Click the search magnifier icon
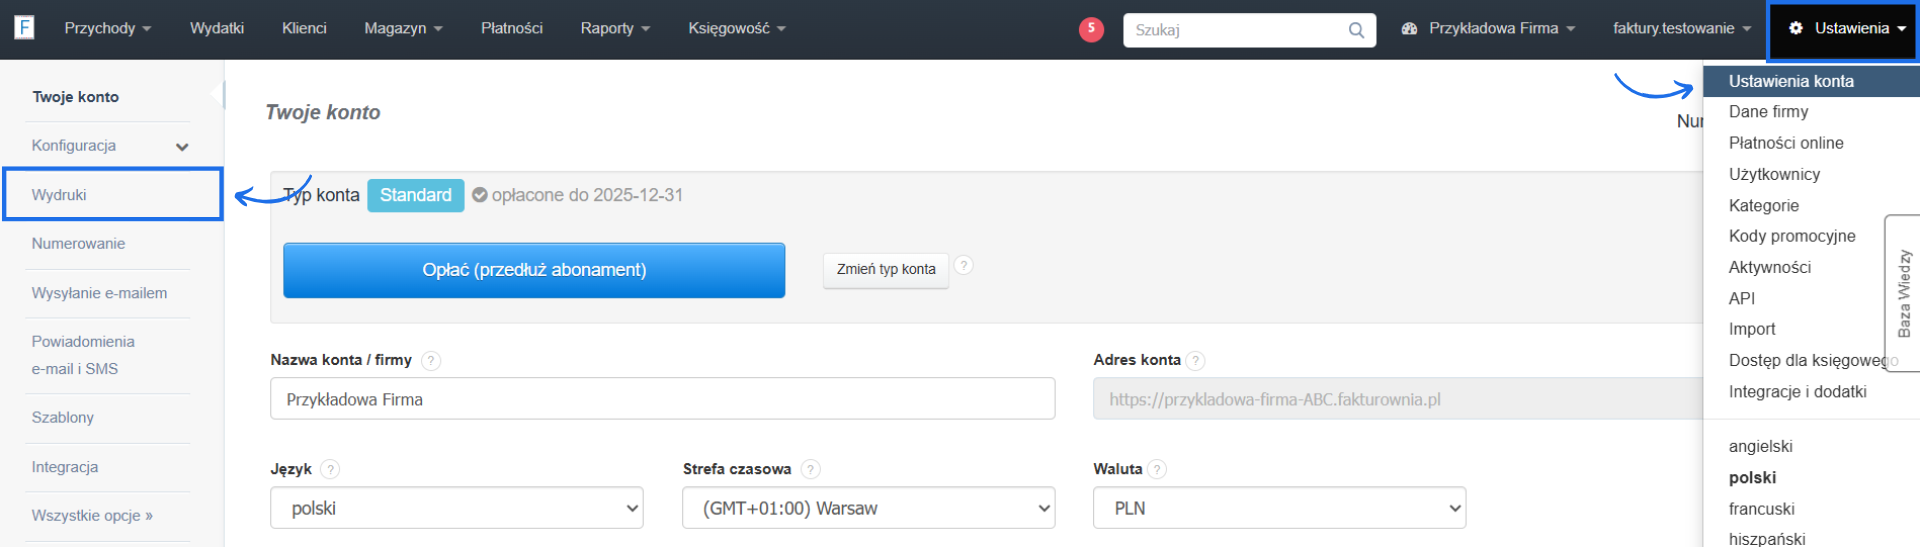 pos(1356,30)
